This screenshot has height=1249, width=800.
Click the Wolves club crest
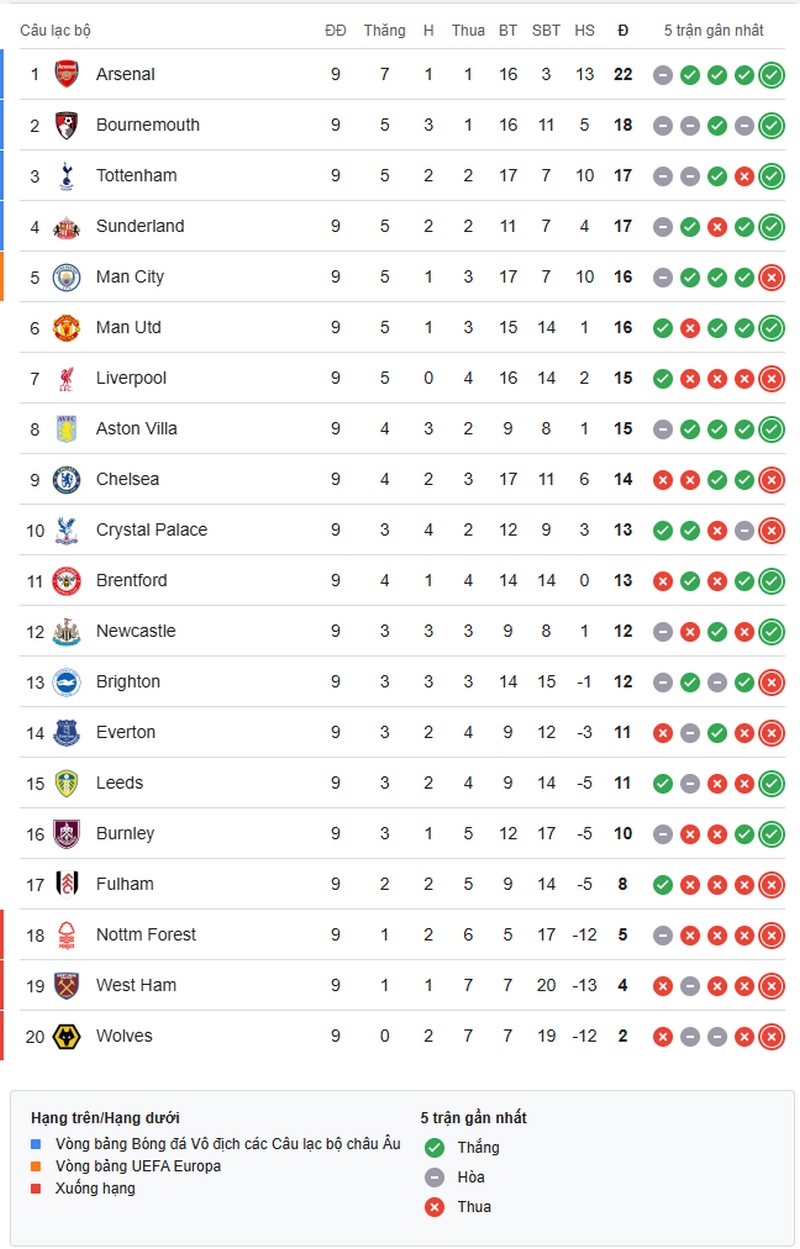click(67, 1036)
